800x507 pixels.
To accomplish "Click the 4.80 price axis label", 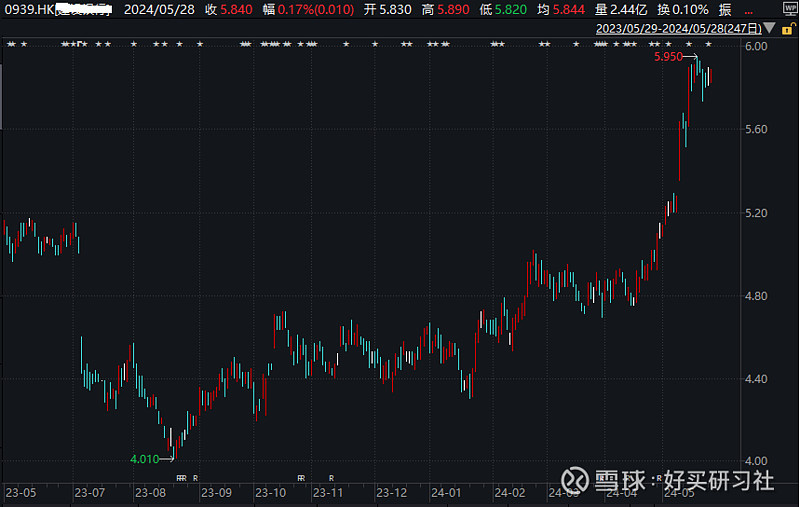I will click(x=756, y=296).
